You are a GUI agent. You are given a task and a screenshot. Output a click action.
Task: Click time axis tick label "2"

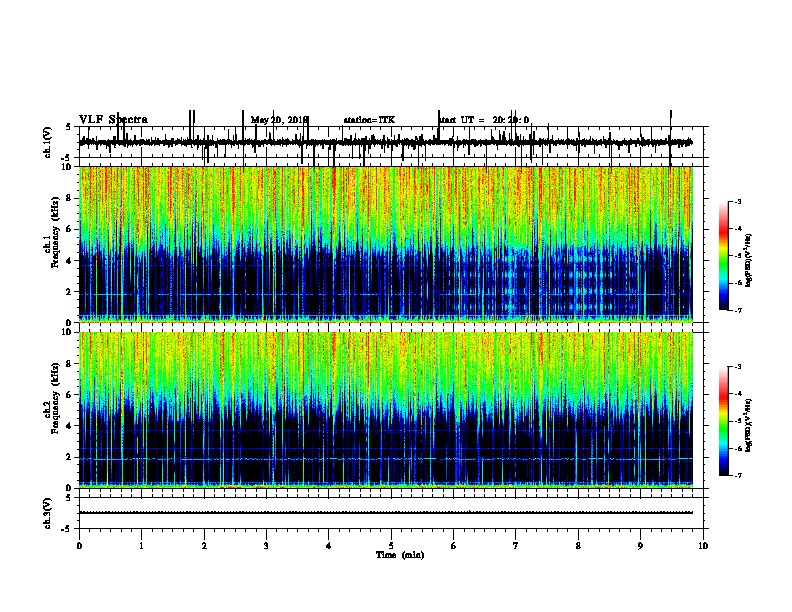[204, 546]
